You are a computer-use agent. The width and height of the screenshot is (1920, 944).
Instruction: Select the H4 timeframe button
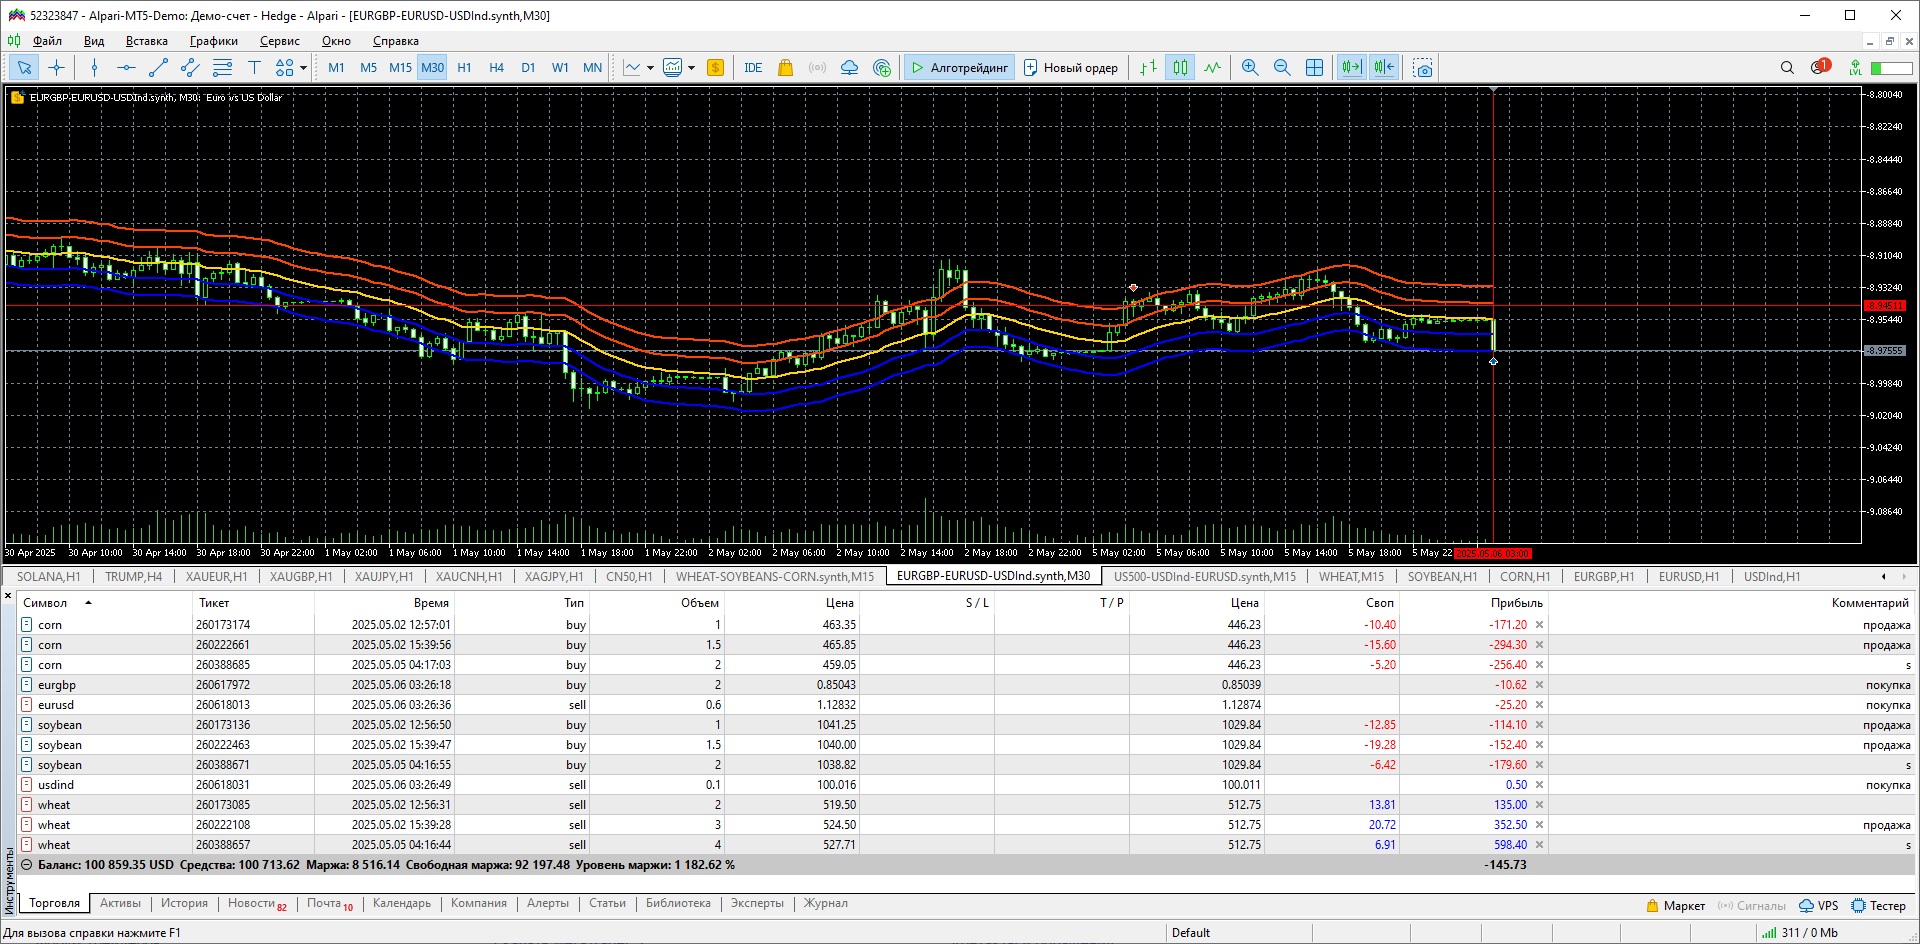point(496,68)
